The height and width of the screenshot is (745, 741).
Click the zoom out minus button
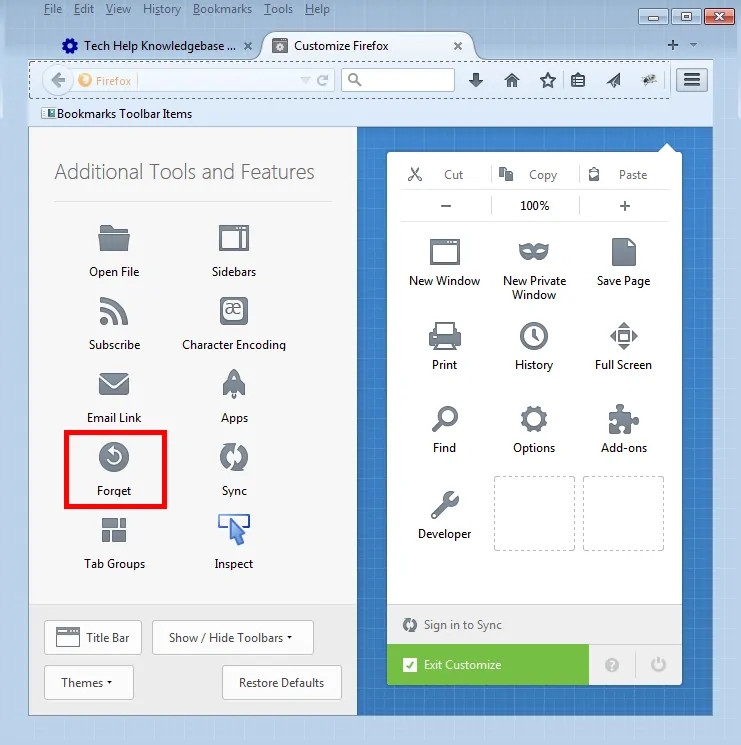[446, 206]
